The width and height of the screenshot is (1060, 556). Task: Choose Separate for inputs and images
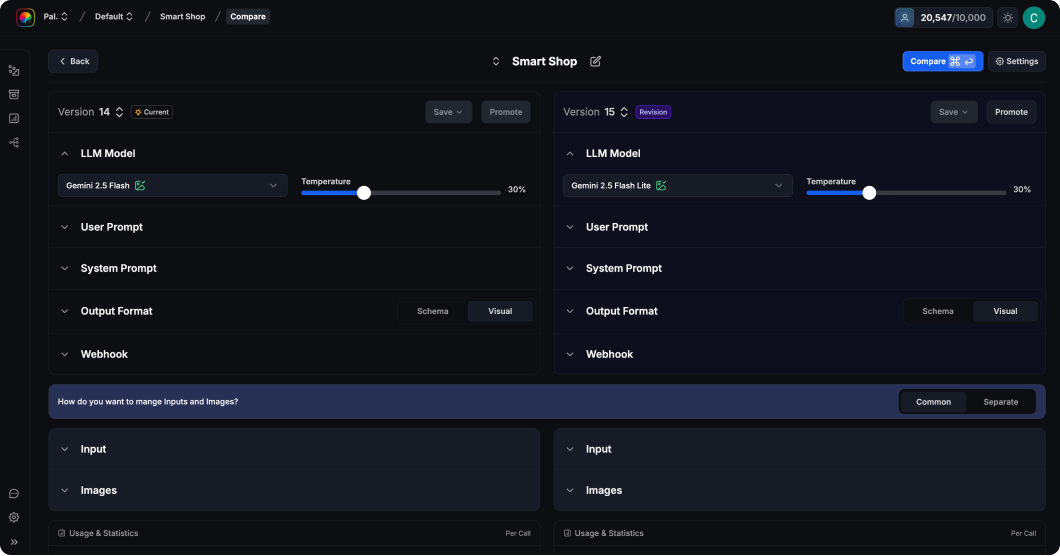coord(1000,402)
